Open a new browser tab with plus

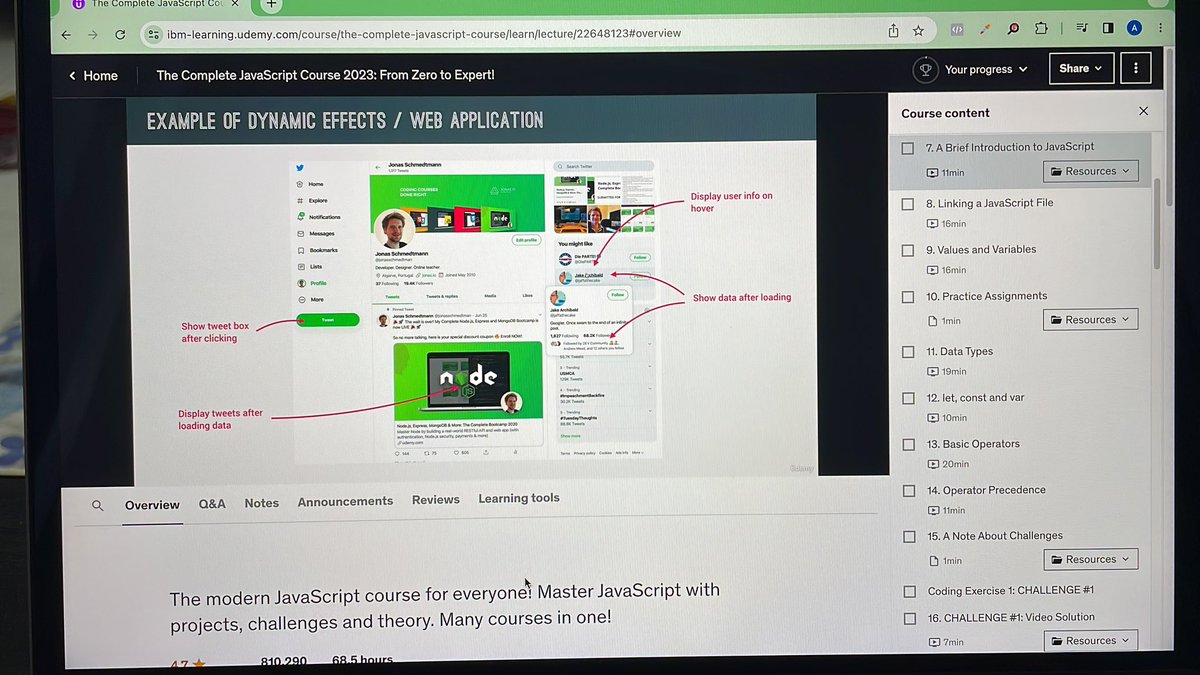tap(271, 4)
